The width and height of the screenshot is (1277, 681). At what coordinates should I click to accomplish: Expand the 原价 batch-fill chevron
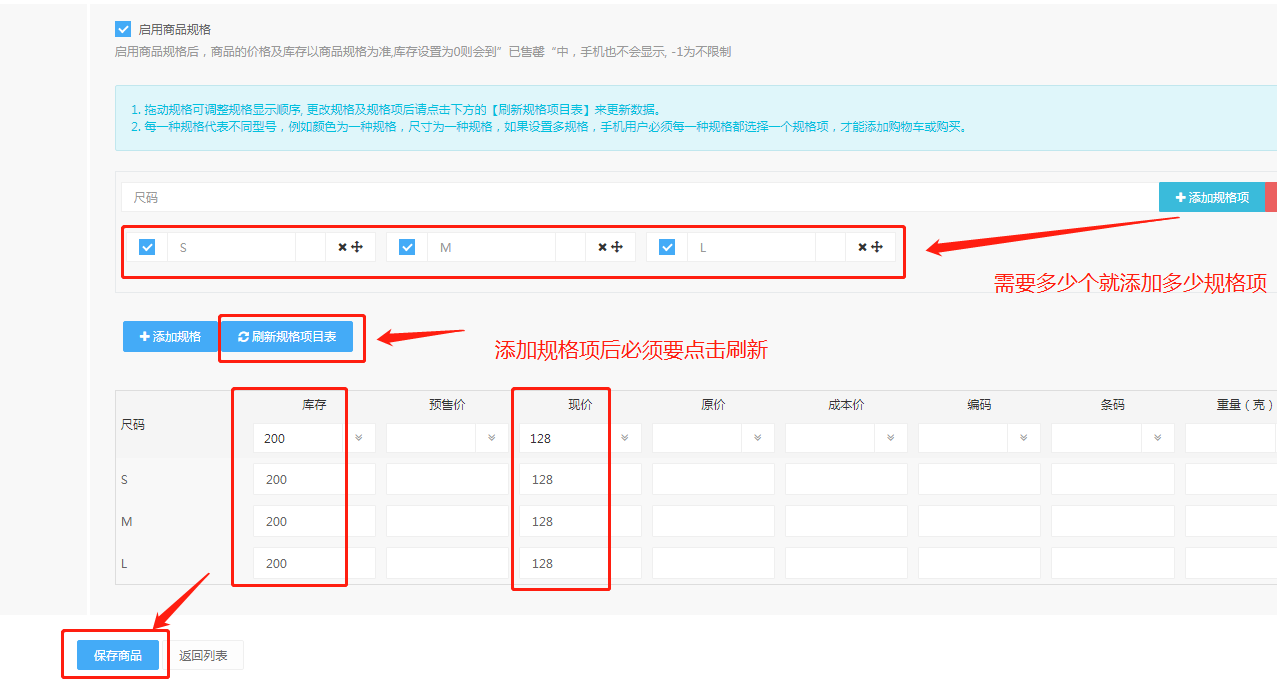coord(758,438)
